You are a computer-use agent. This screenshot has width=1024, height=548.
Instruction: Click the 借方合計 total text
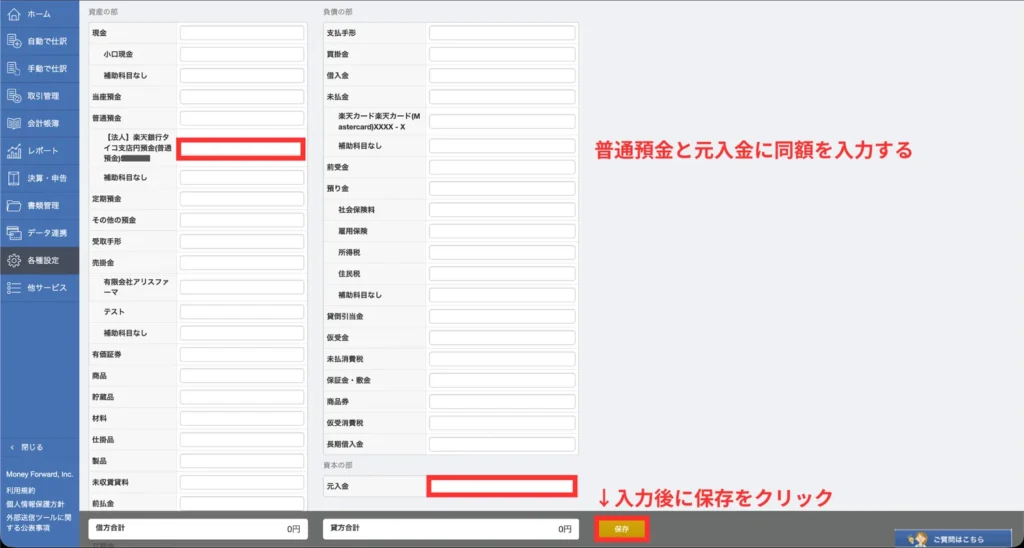pos(112,528)
